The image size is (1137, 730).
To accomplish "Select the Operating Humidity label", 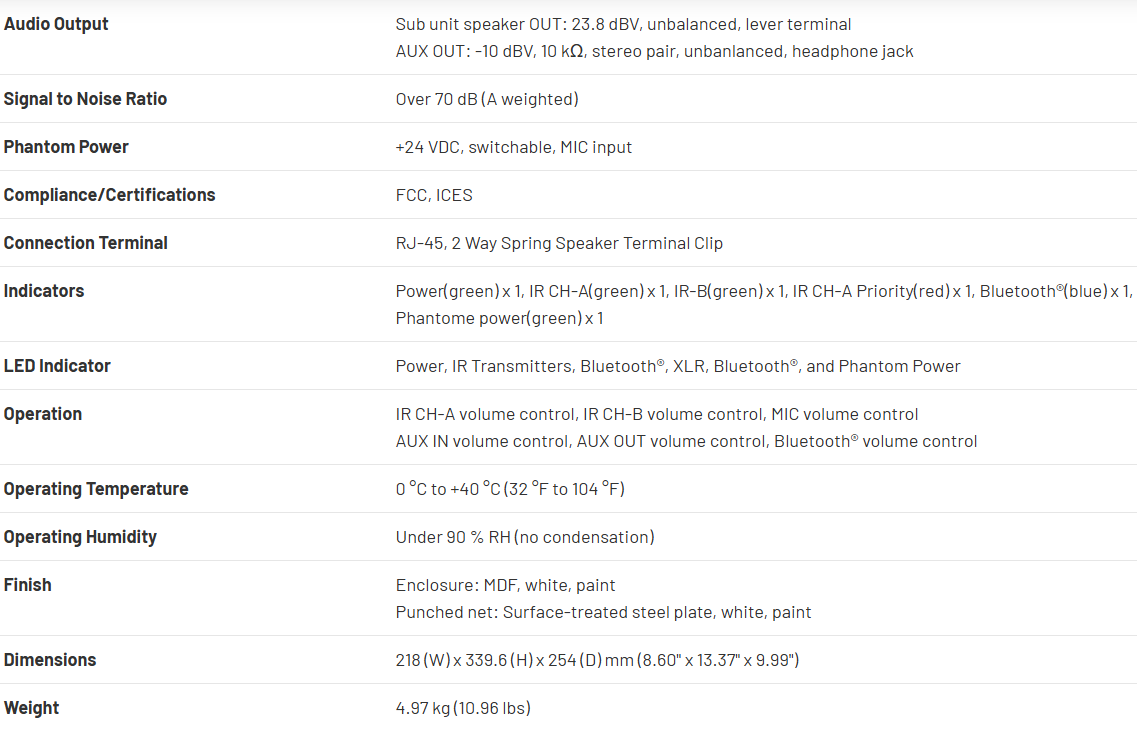I will (x=80, y=537).
